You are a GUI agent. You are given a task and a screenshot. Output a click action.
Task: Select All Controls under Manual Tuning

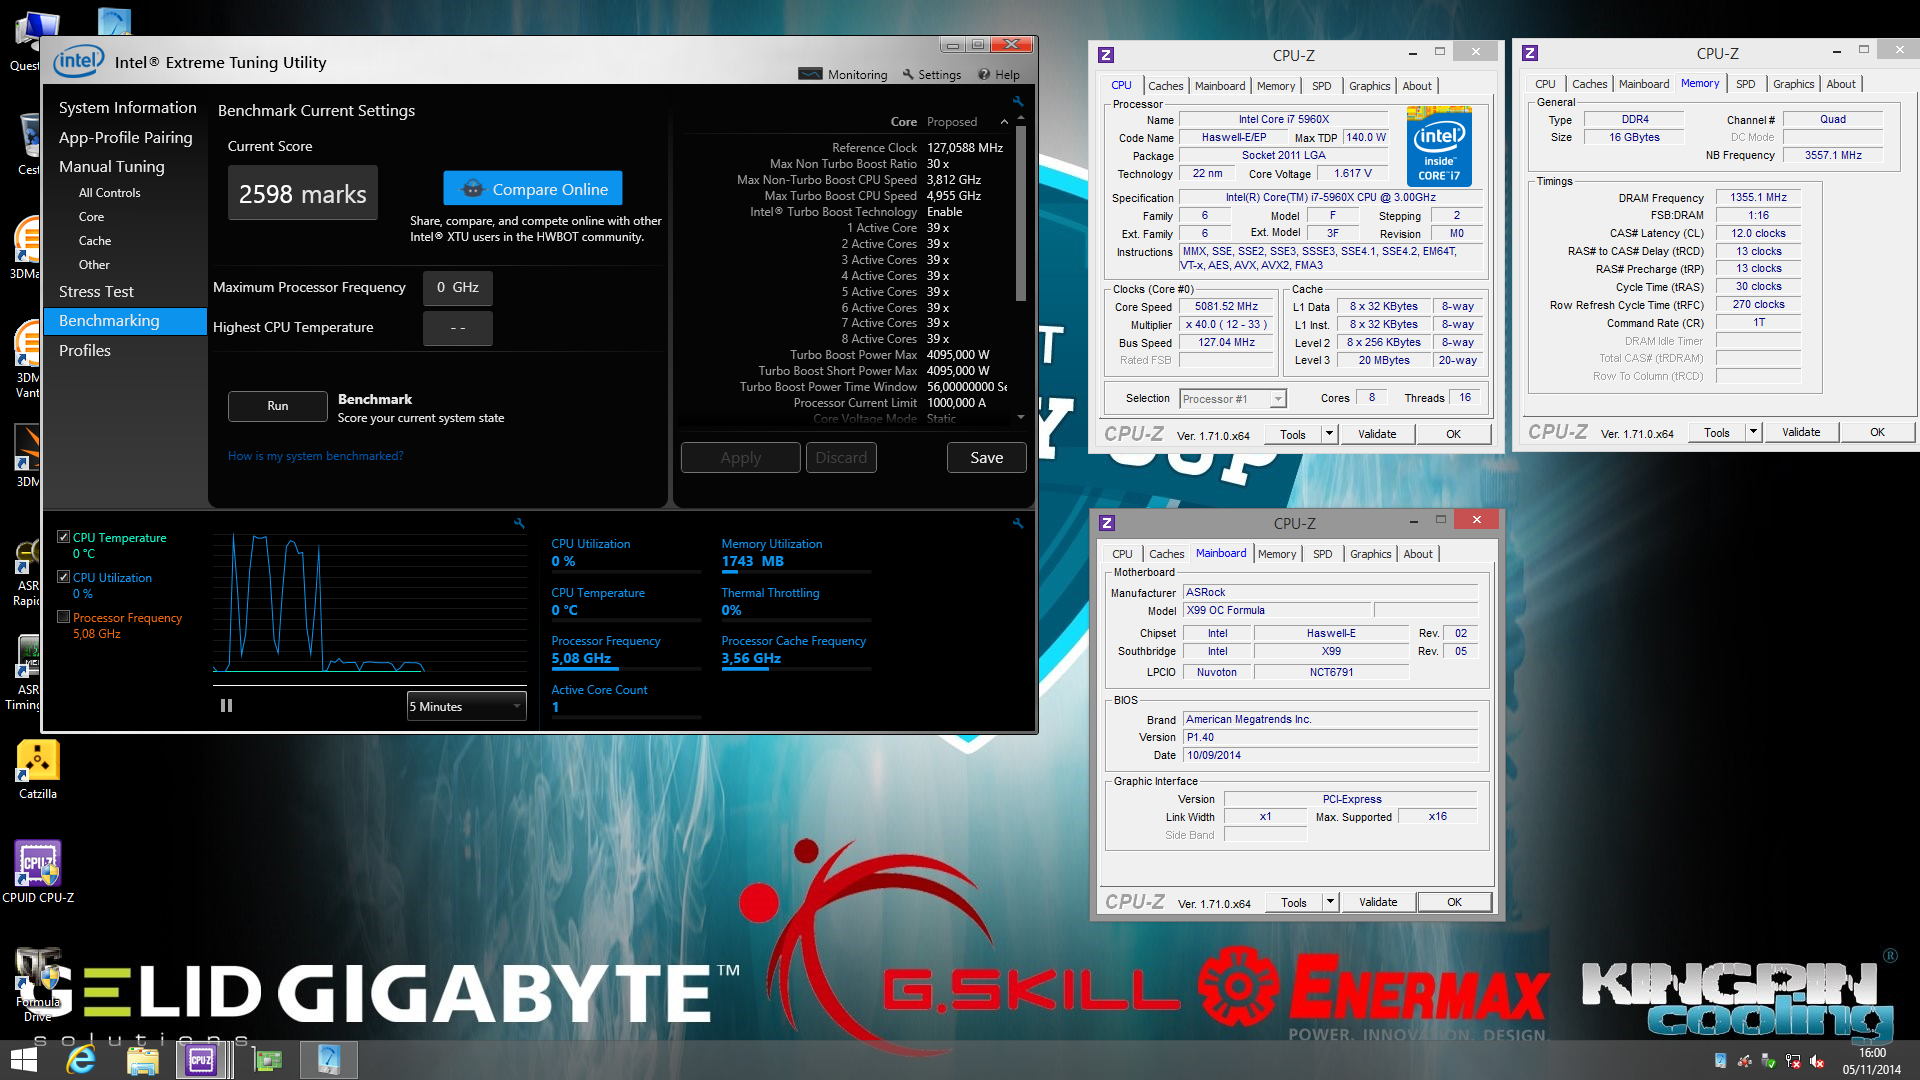pyautogui.click(x=110, y=193)
